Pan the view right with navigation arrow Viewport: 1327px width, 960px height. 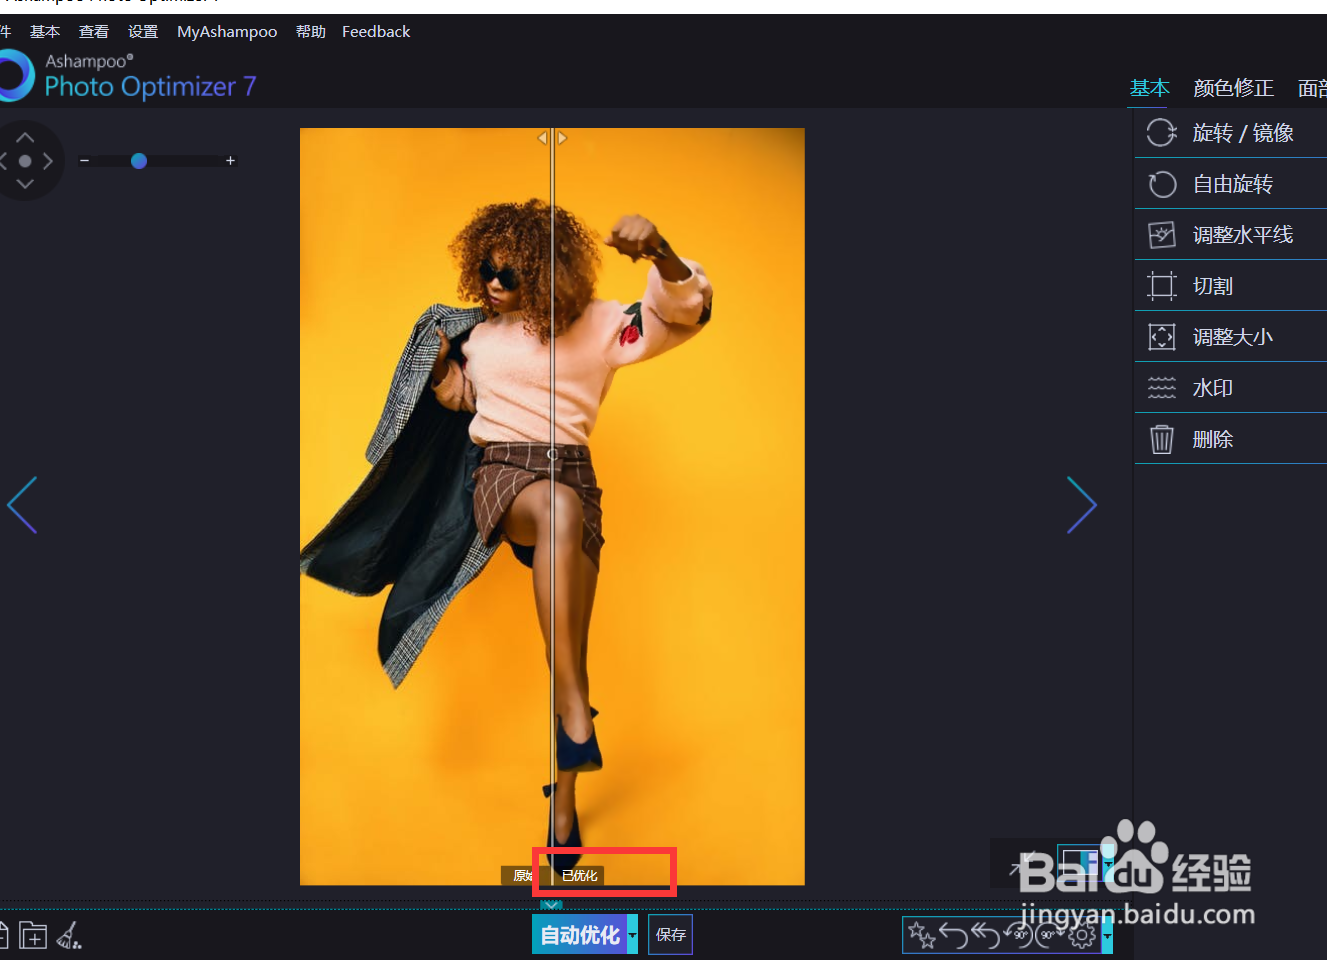48,161
